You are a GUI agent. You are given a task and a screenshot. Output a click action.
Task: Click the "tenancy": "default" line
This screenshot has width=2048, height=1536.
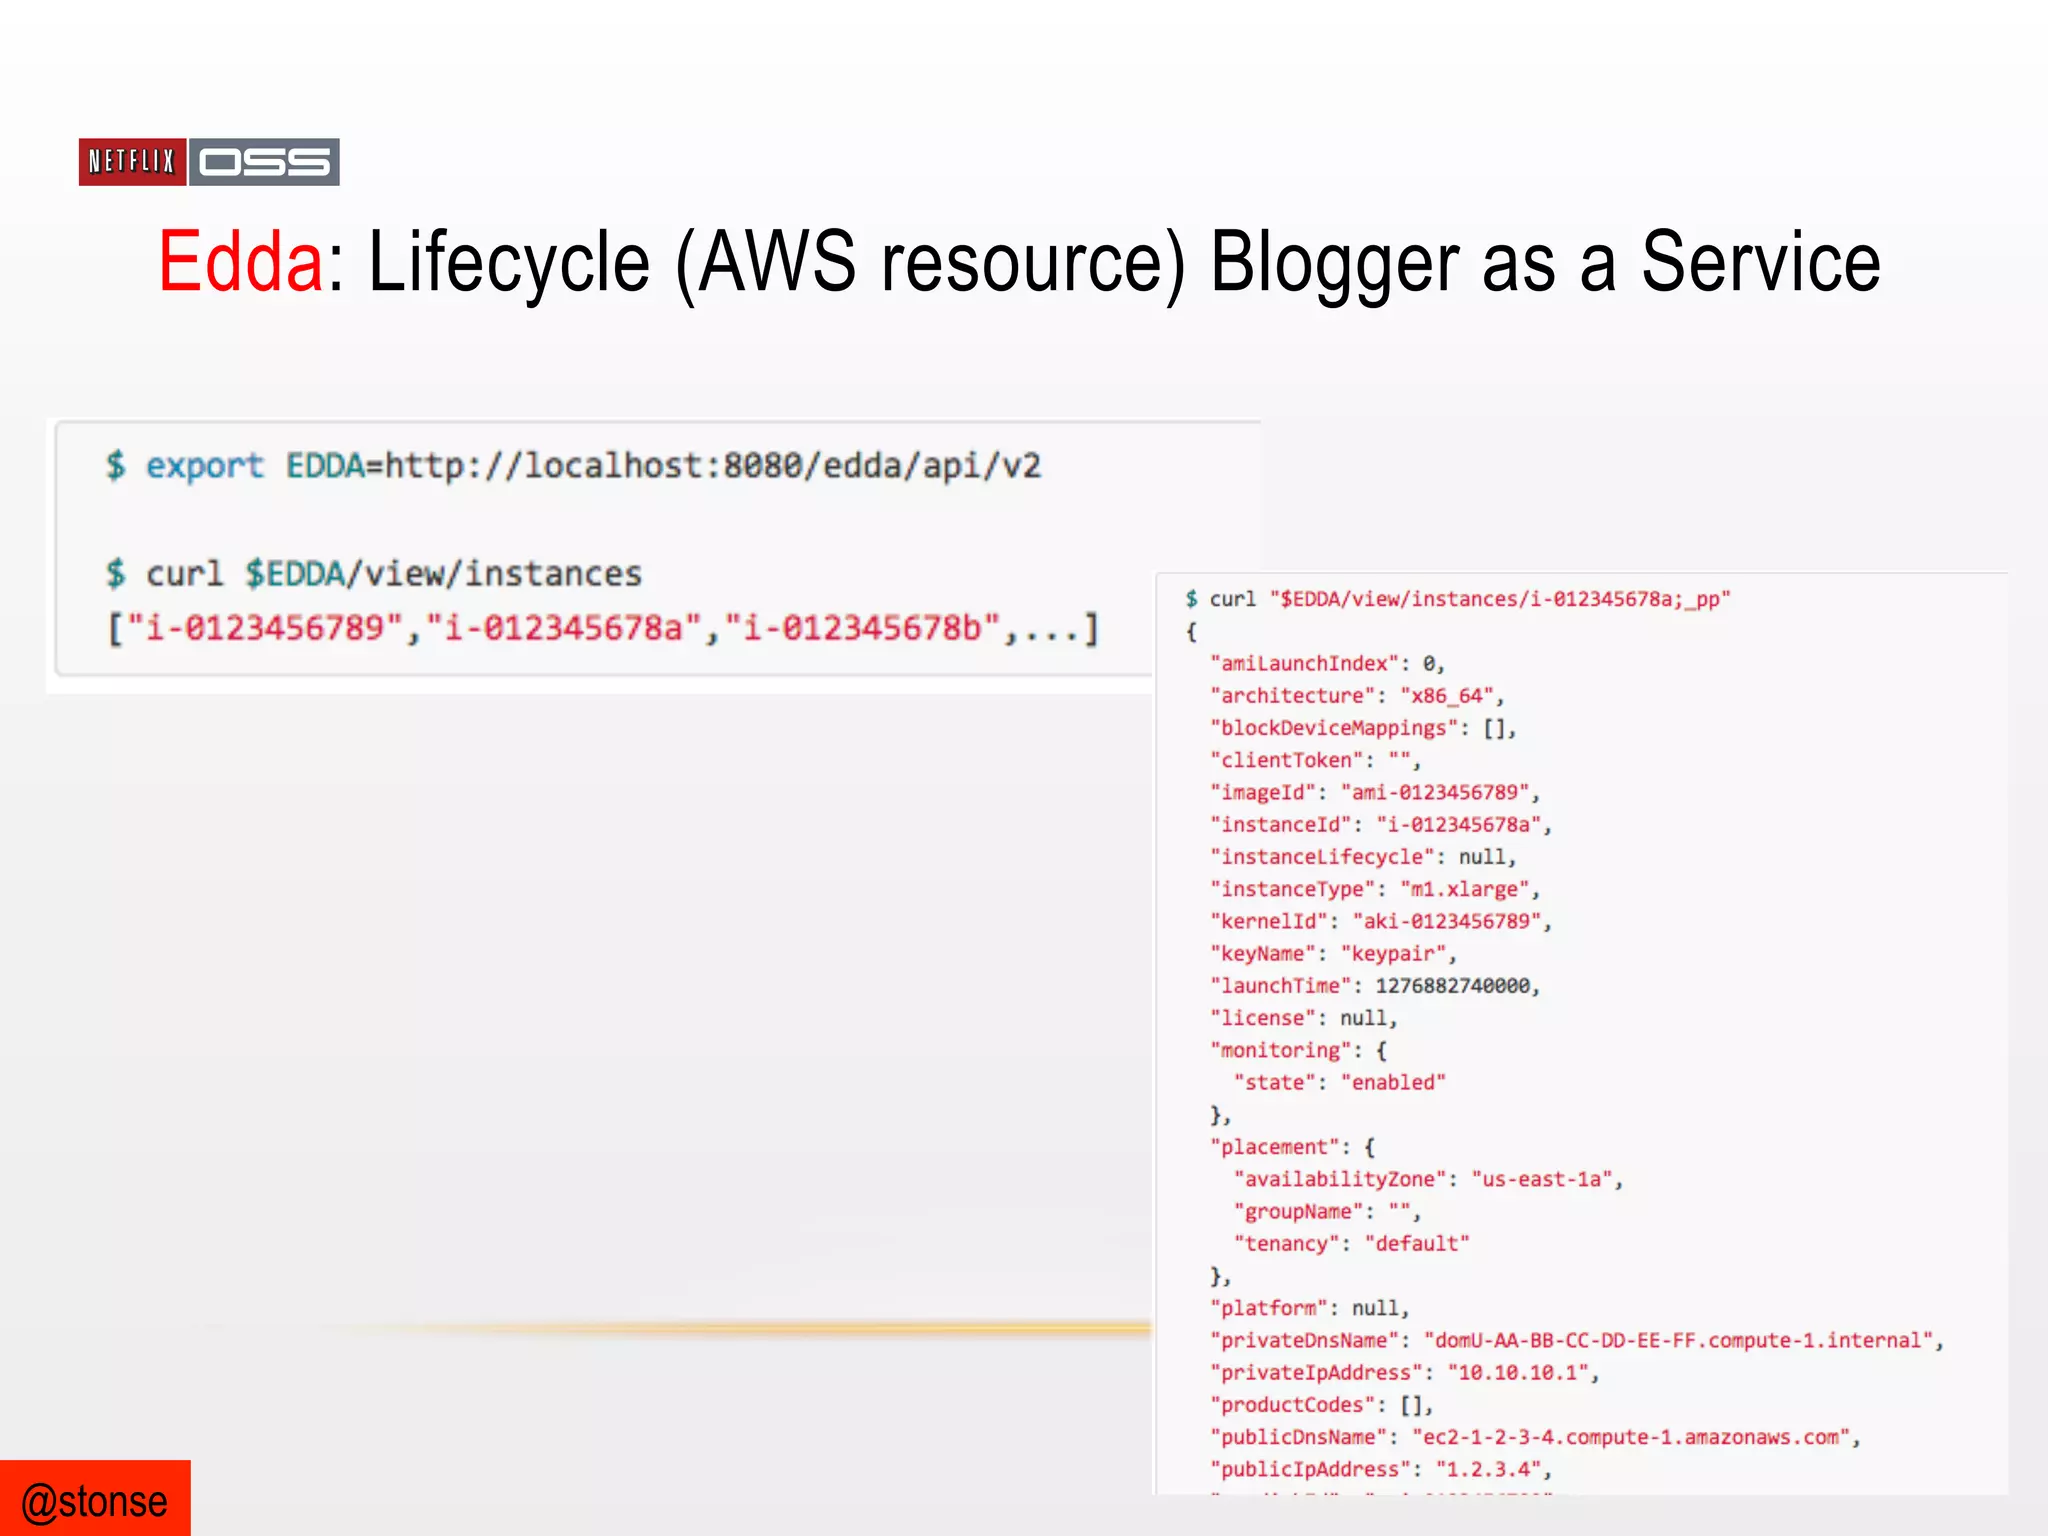[1352, 1244]
